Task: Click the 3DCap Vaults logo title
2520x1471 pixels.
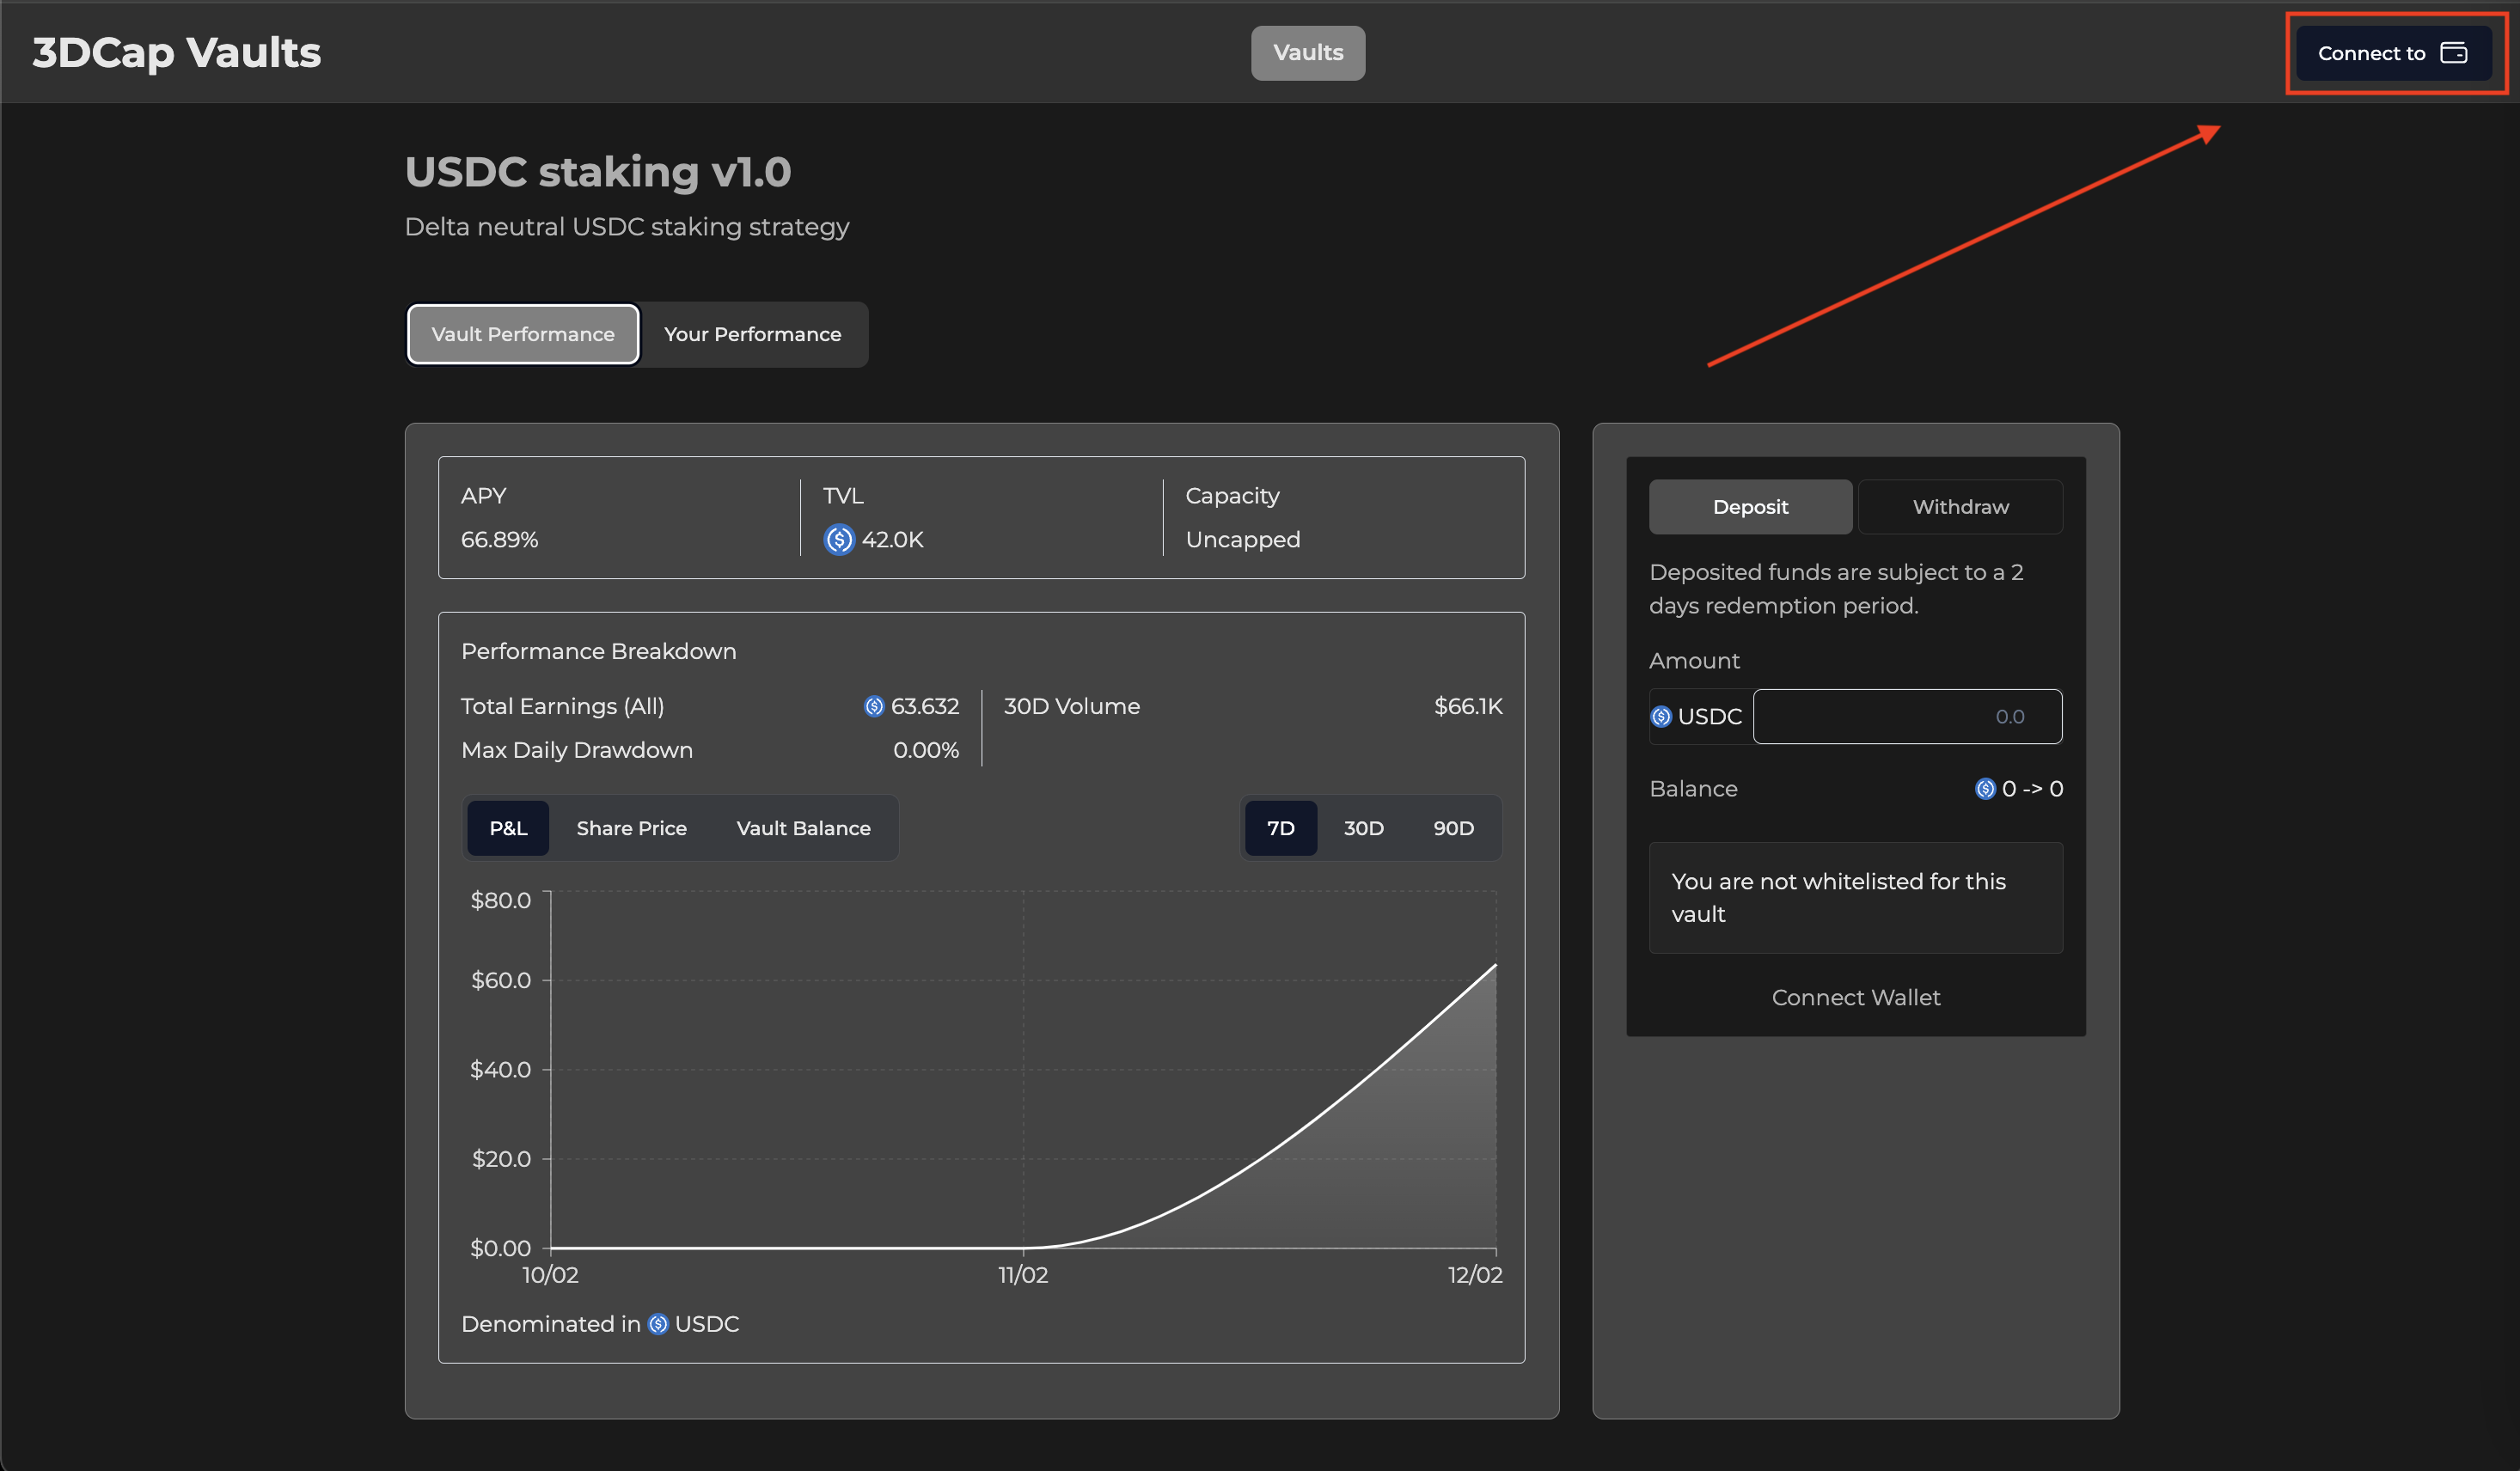Action: click(x=177, y=53)
